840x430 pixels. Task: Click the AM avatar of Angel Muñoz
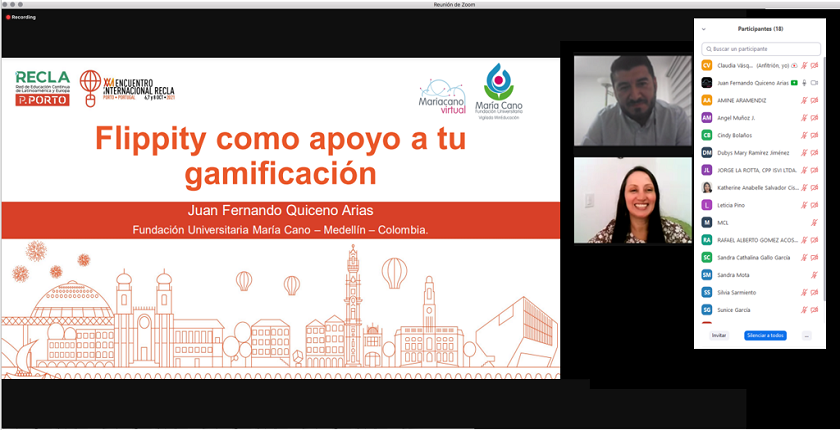[707, 118]
